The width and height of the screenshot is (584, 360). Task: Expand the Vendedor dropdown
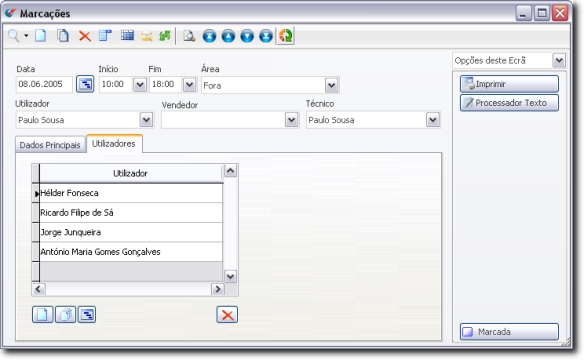291,120
